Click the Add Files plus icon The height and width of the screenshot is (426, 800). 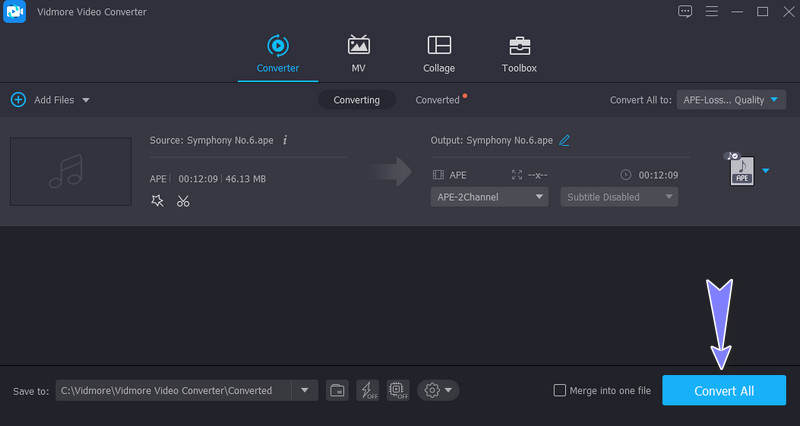[18, 100]
